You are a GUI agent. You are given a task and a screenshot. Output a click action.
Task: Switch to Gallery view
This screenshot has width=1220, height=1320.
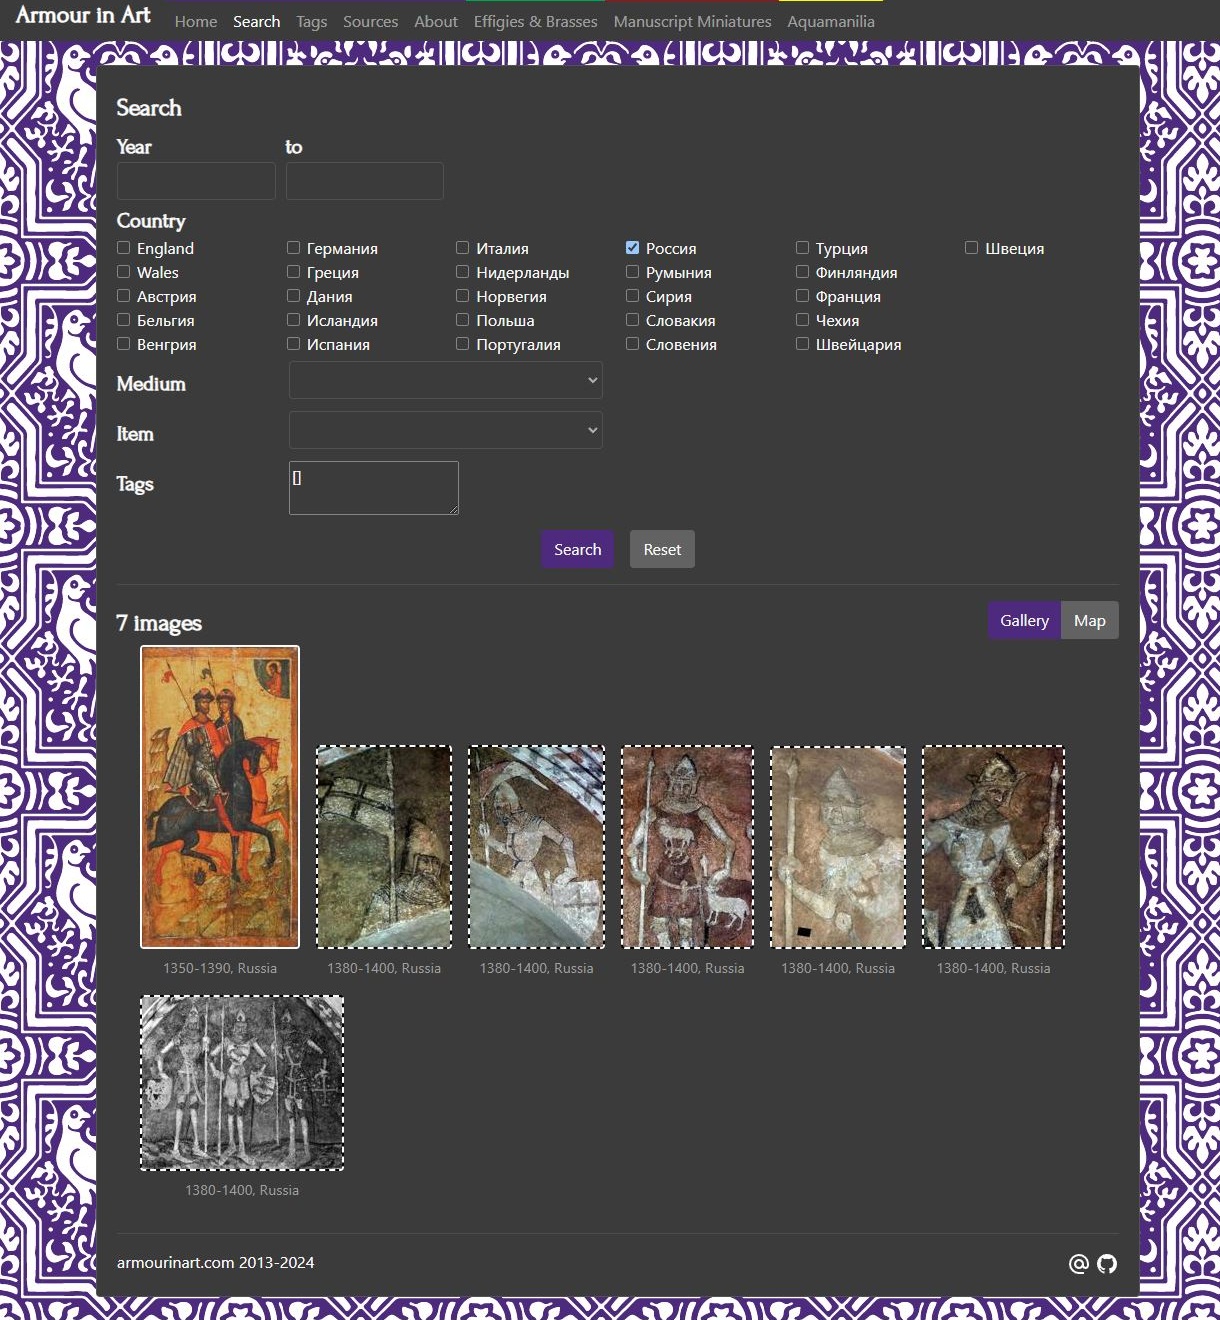[x=1024, y=620]
